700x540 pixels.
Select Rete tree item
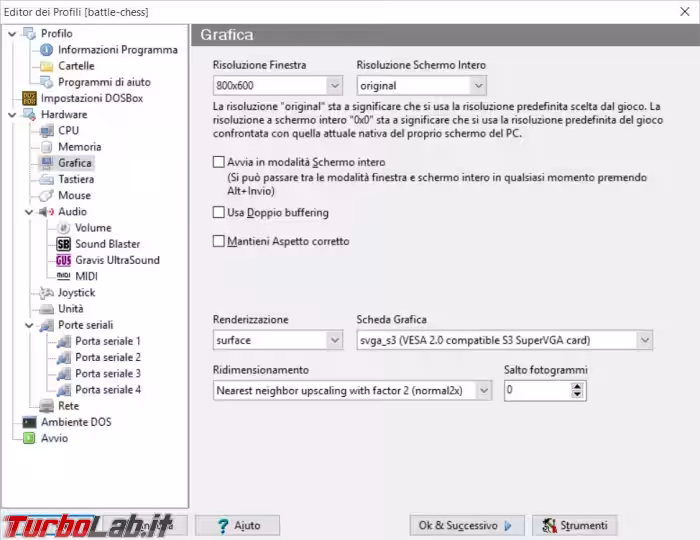69,406
